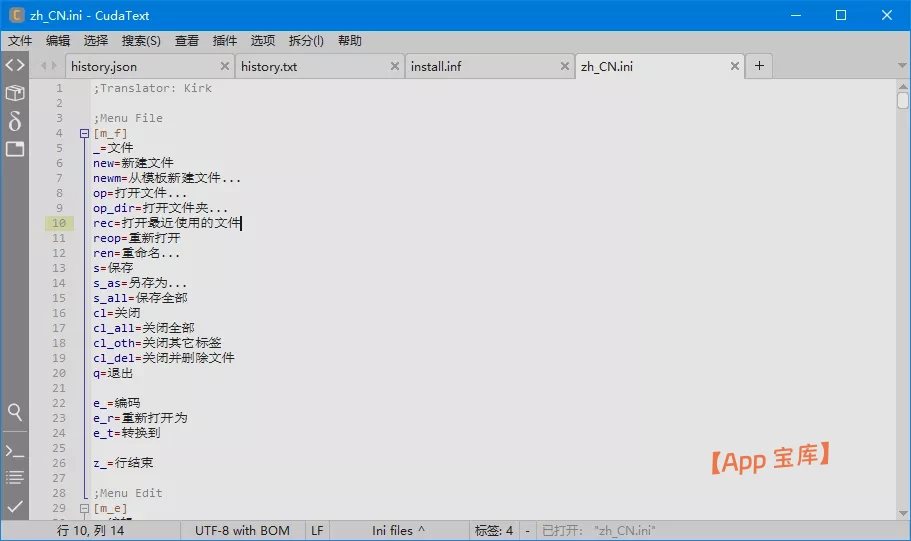Open the Snippets delta sidebar icon

[15, 121]
